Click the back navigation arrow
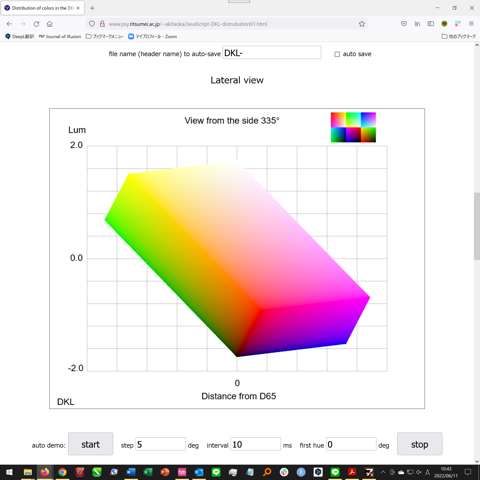480x480 pixels. click(9, 24)
